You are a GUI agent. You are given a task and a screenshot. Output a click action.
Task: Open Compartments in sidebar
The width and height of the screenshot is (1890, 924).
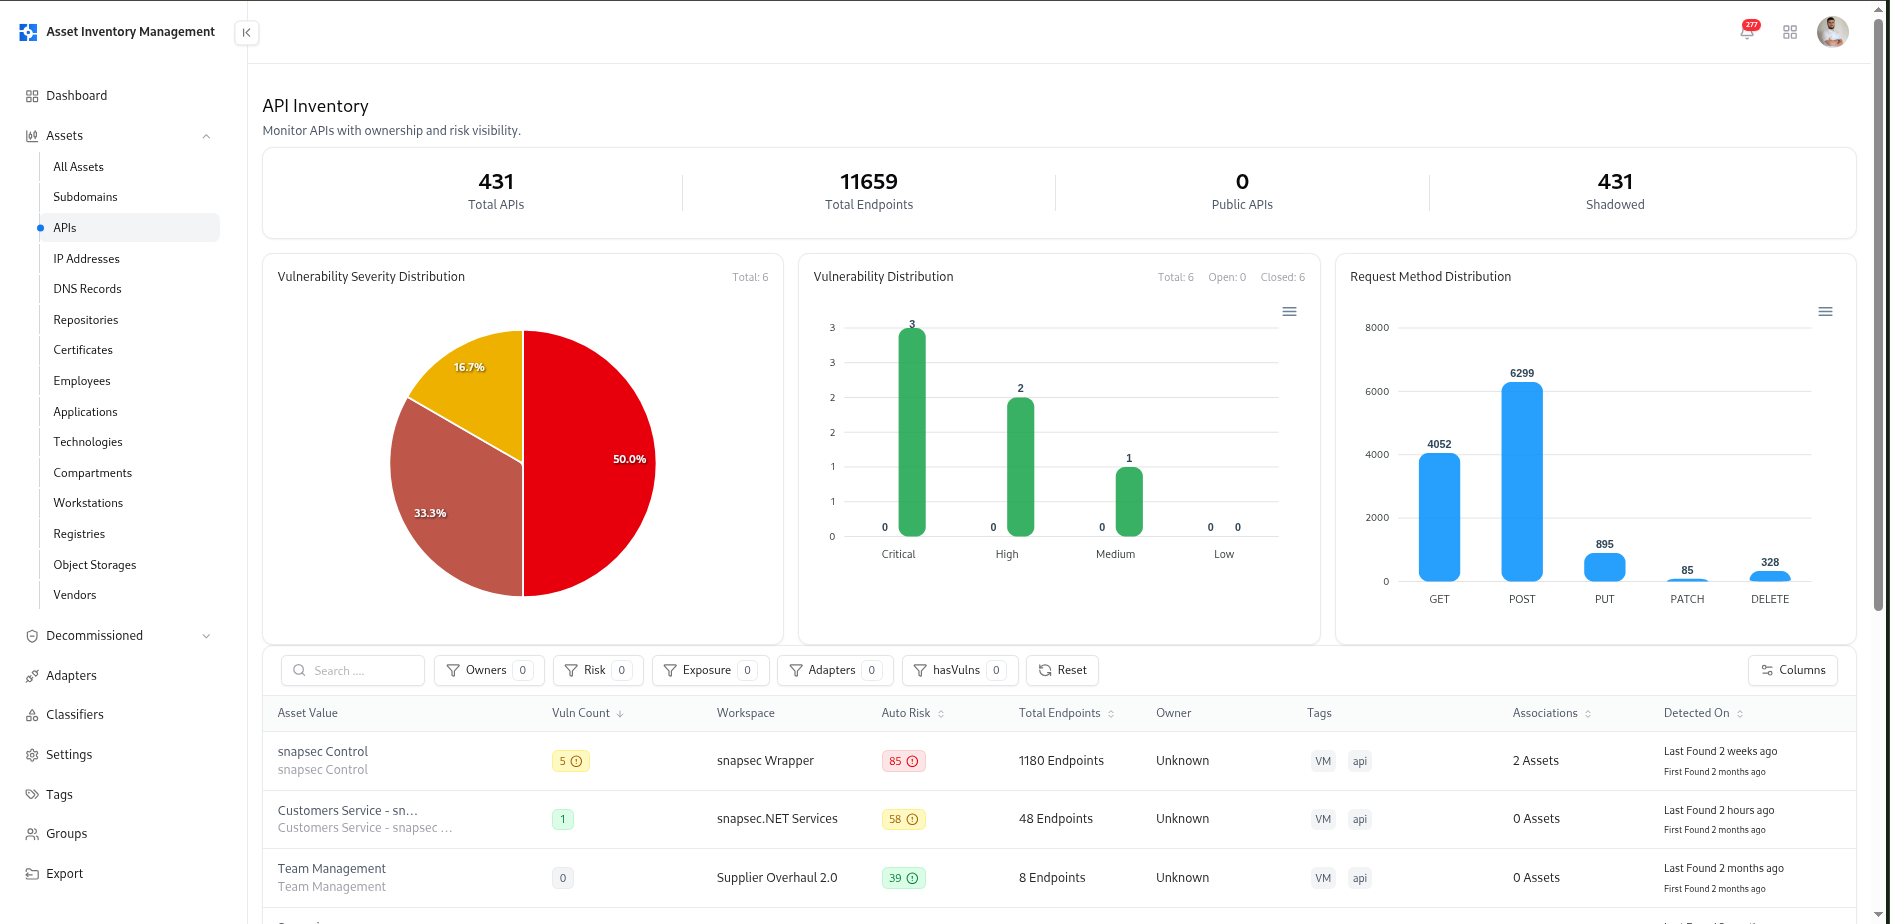click(x=92, y=473)
